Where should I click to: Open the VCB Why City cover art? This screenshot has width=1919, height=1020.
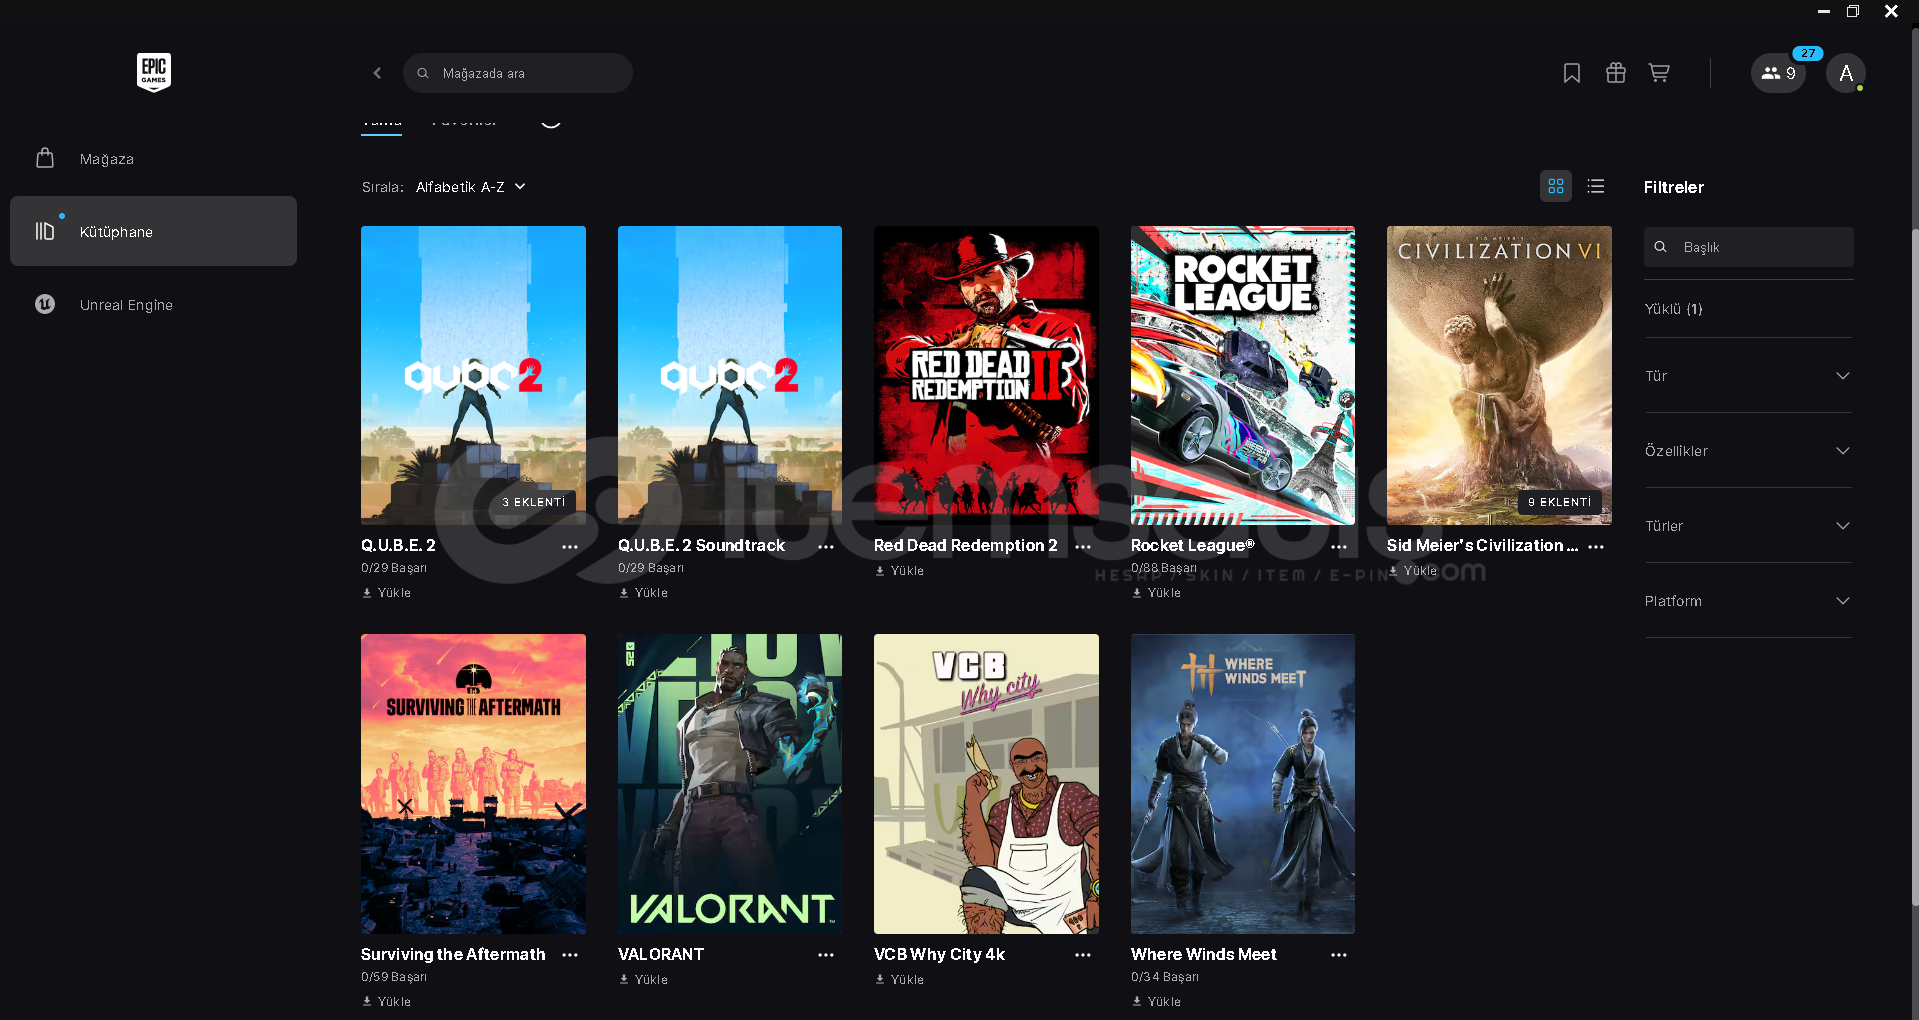(986, 784)
